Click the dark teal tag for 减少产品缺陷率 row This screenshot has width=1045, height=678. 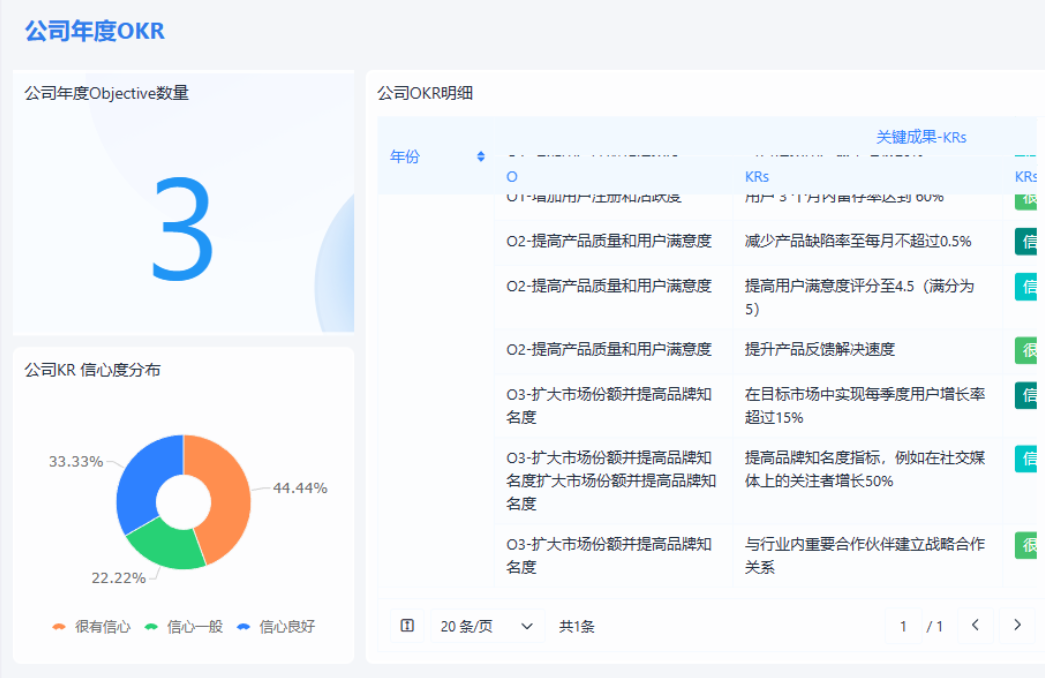click(1028, 242)
